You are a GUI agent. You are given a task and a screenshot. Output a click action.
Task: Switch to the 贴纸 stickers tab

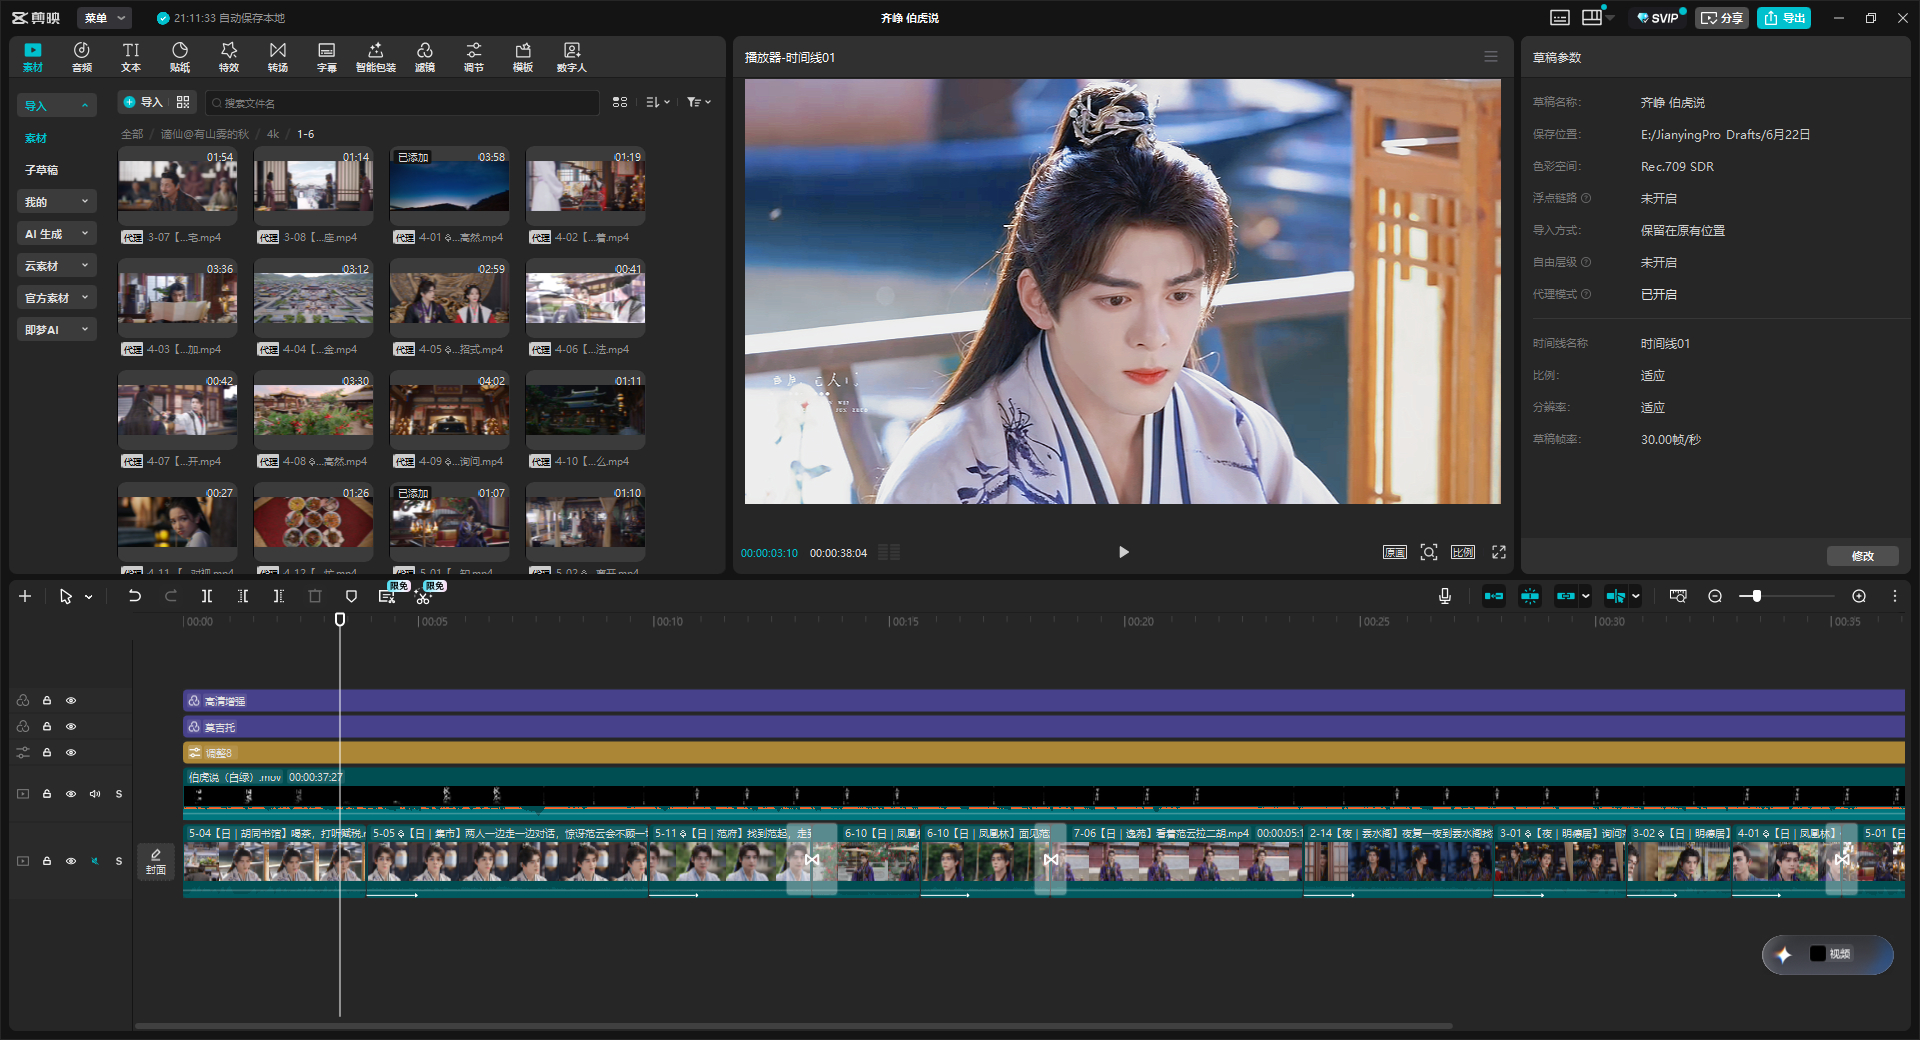point(180,57)
